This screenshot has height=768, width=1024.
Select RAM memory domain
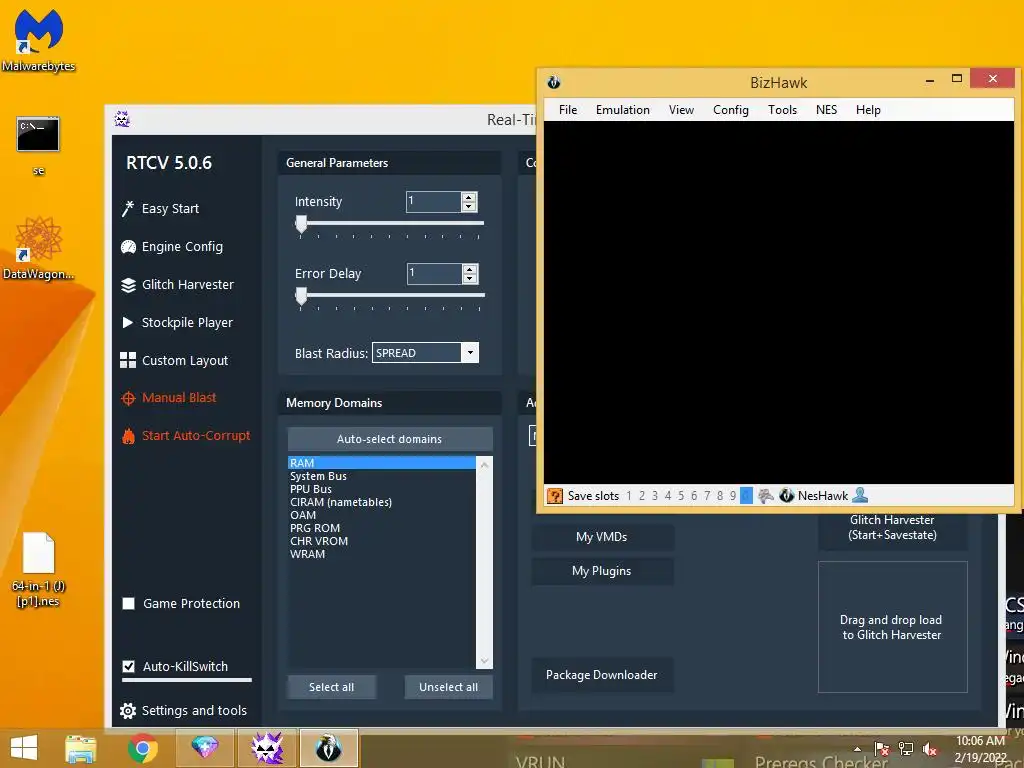click(x=382, y=463)
